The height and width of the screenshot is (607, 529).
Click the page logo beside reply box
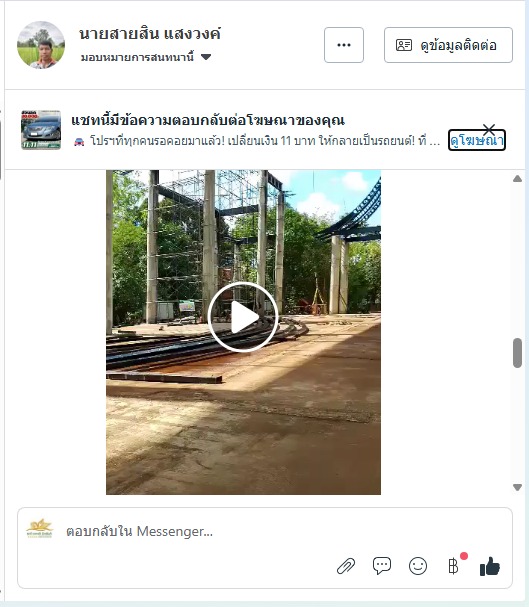(39, 528)
